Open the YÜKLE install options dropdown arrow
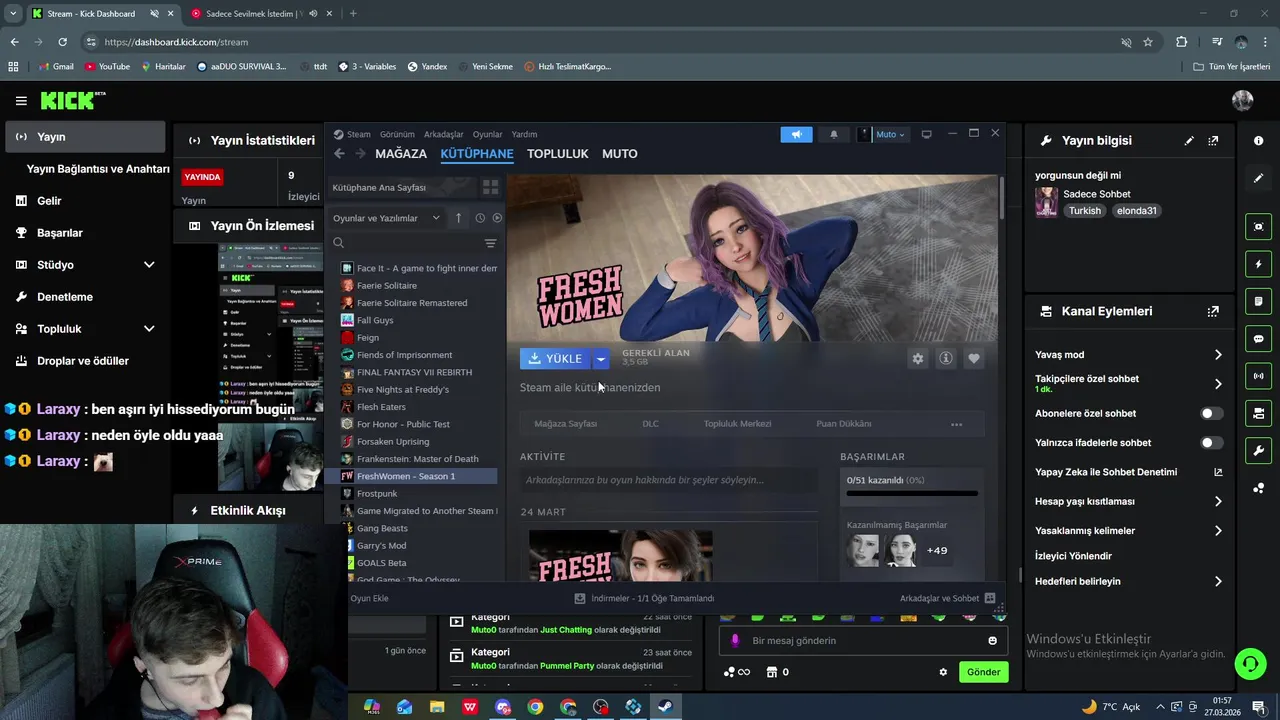1280x720 pixels. (600, 359)
